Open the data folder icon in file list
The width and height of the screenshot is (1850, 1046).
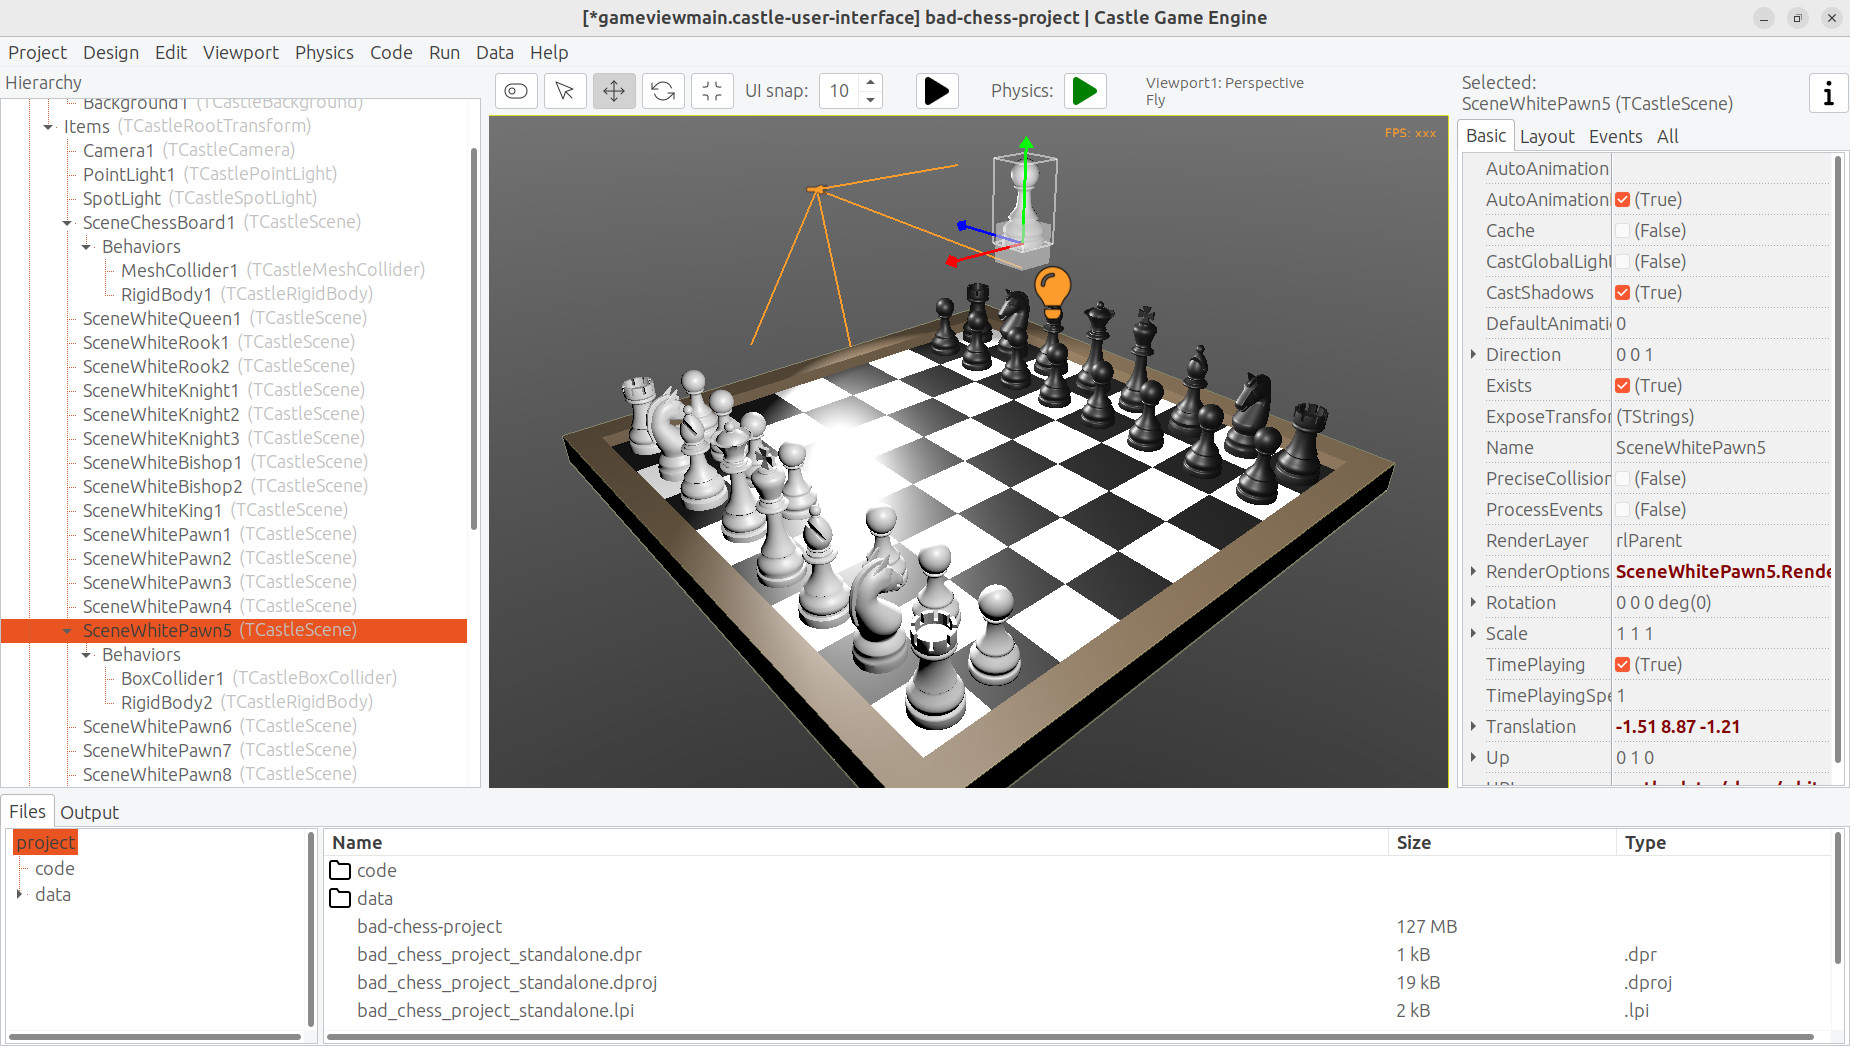(340, 898)
